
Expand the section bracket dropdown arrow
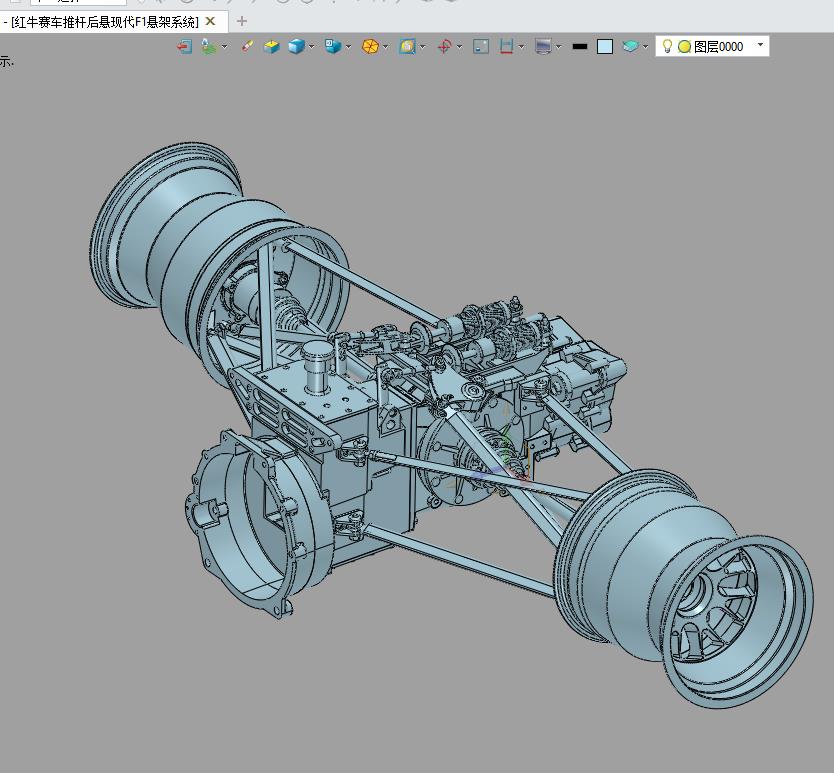click(x=522, y=47)
